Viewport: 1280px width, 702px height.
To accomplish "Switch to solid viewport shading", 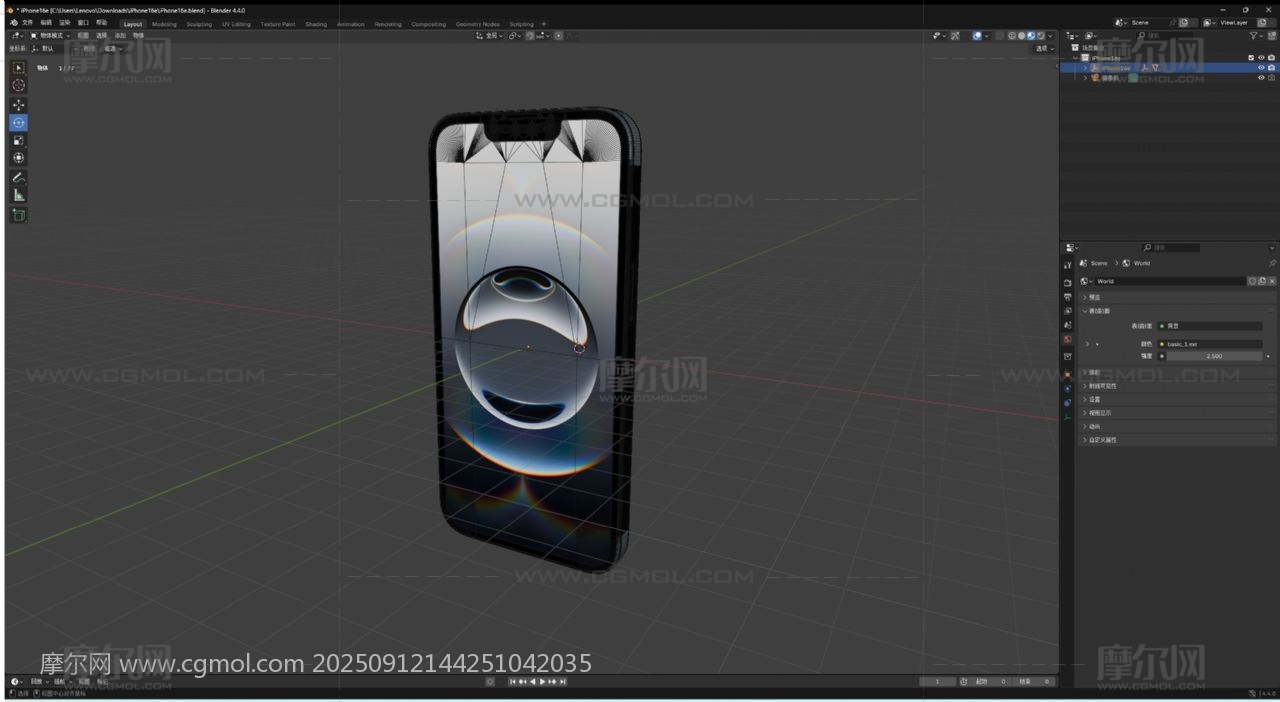I will click(x=1022, y=36).
